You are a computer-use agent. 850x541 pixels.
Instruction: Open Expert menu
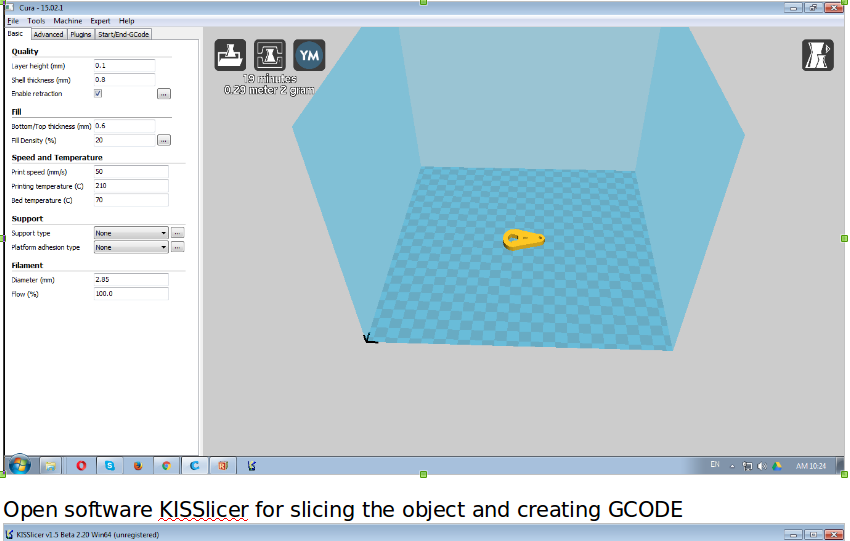100,21
